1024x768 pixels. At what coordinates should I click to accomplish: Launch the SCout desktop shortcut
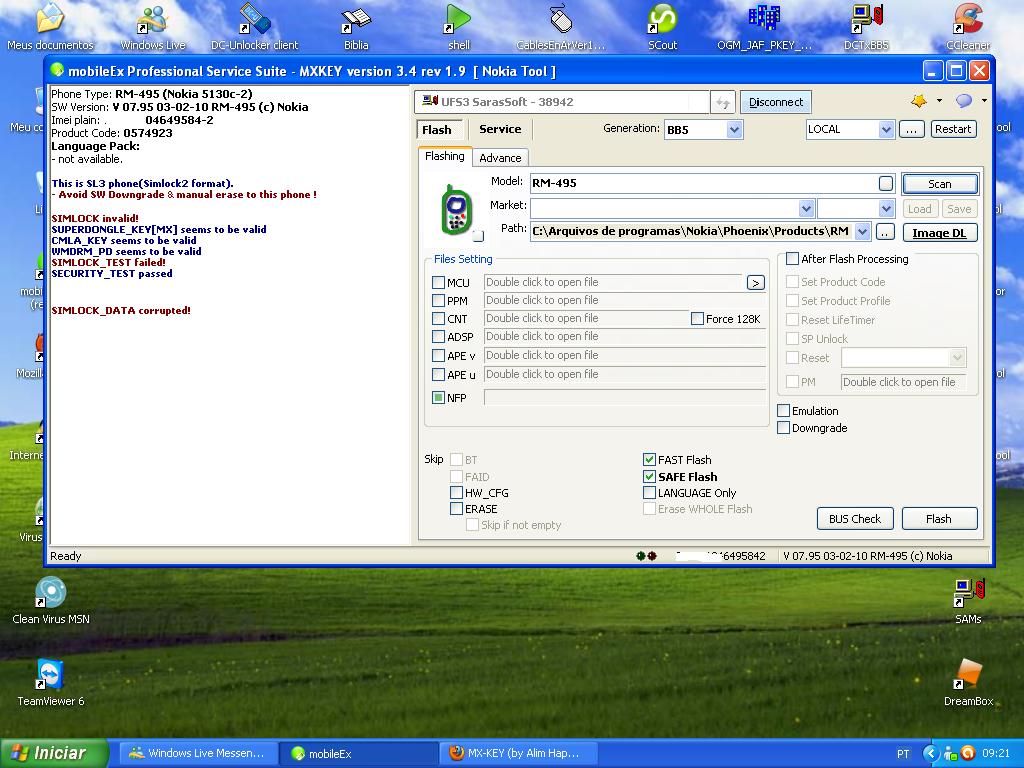coord(662,27)
